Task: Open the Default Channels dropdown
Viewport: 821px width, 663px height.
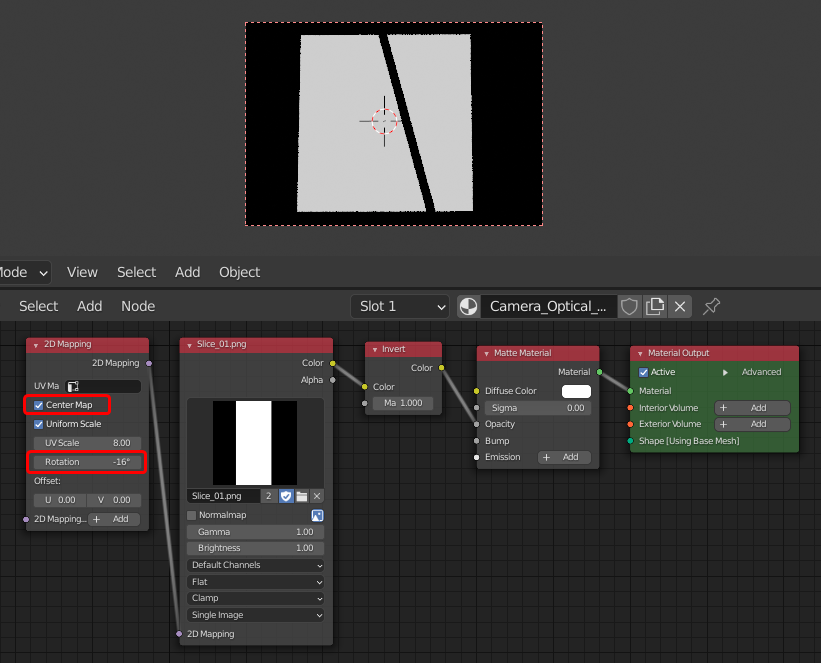Action: point(256,565)
